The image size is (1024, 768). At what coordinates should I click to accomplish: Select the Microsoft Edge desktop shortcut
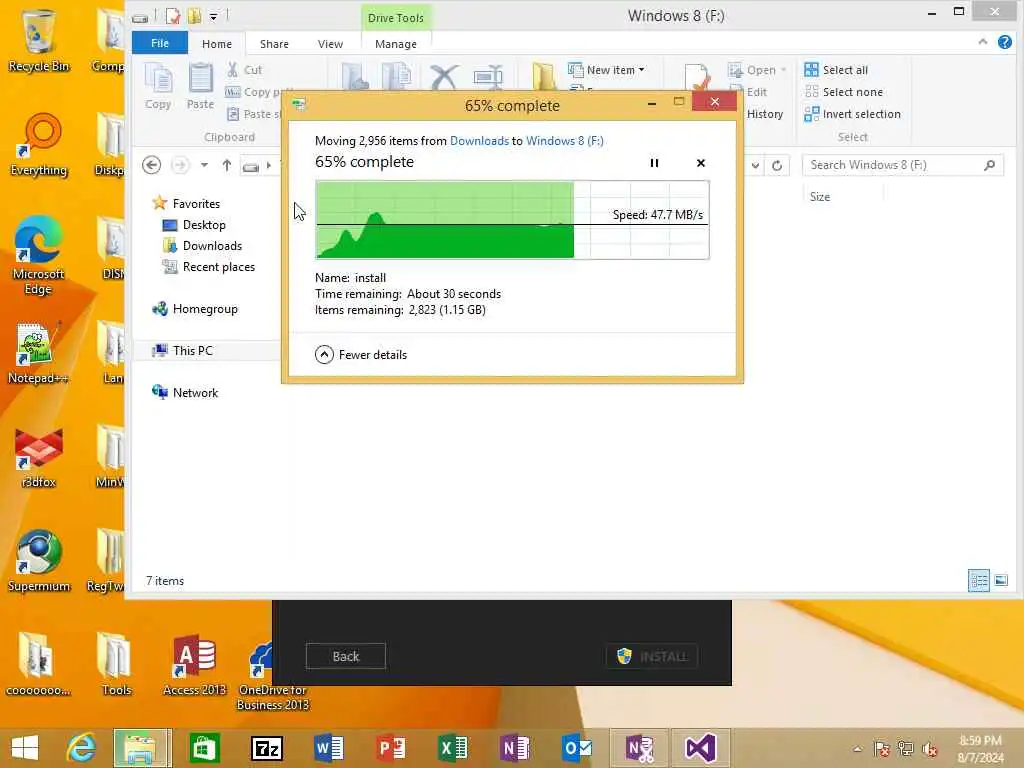(x=39, y=255)
